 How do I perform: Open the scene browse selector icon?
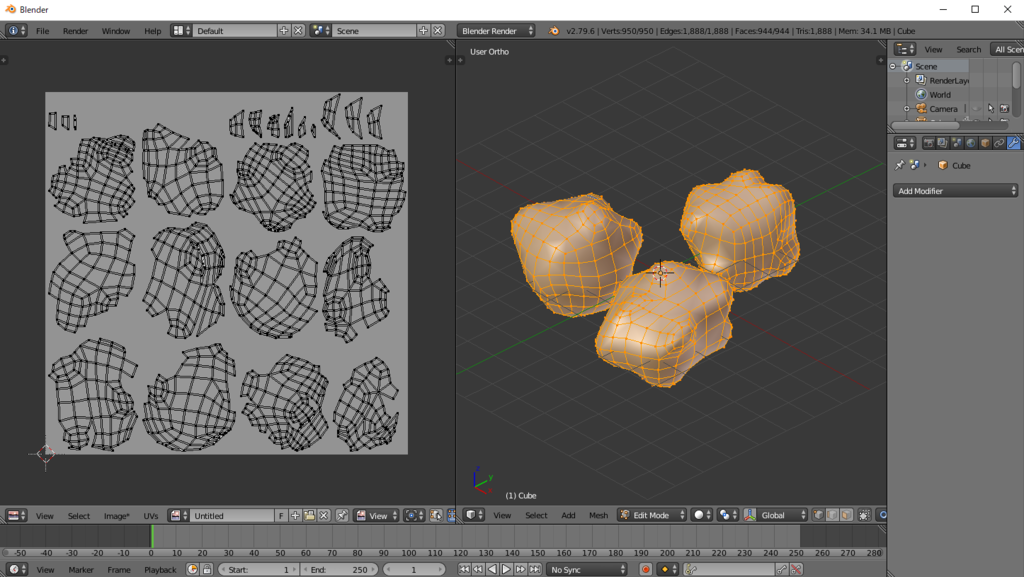pyautogui.click(x=320, y=31)
